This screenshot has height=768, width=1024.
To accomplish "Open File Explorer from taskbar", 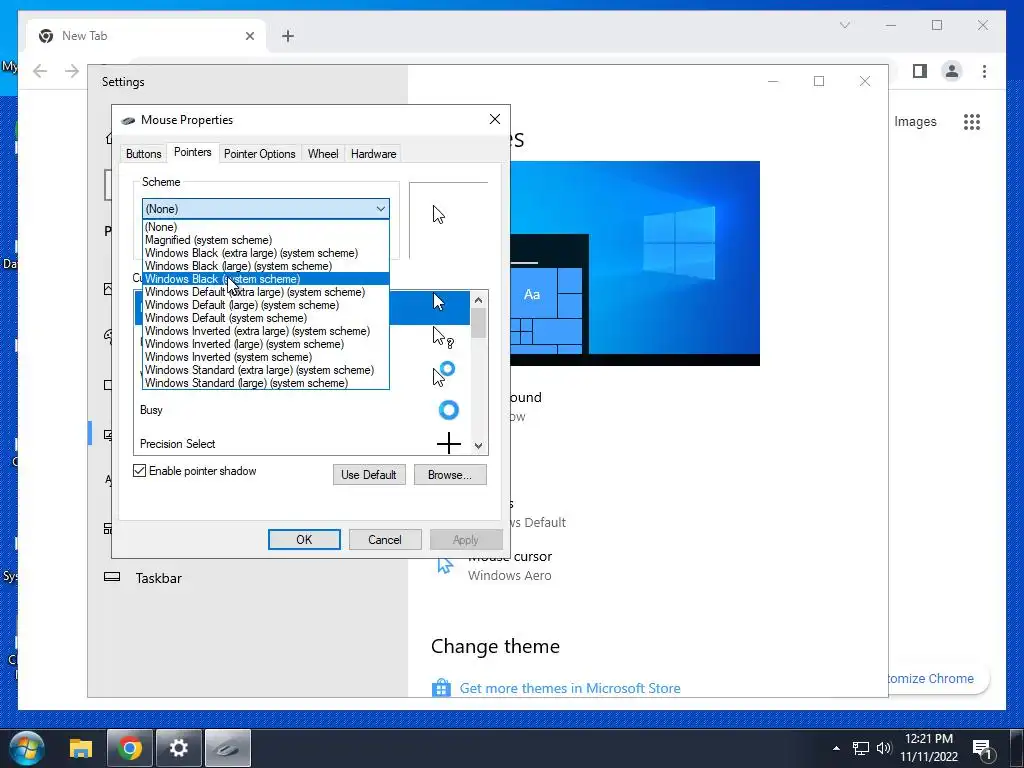I will (x=81, y=748).
